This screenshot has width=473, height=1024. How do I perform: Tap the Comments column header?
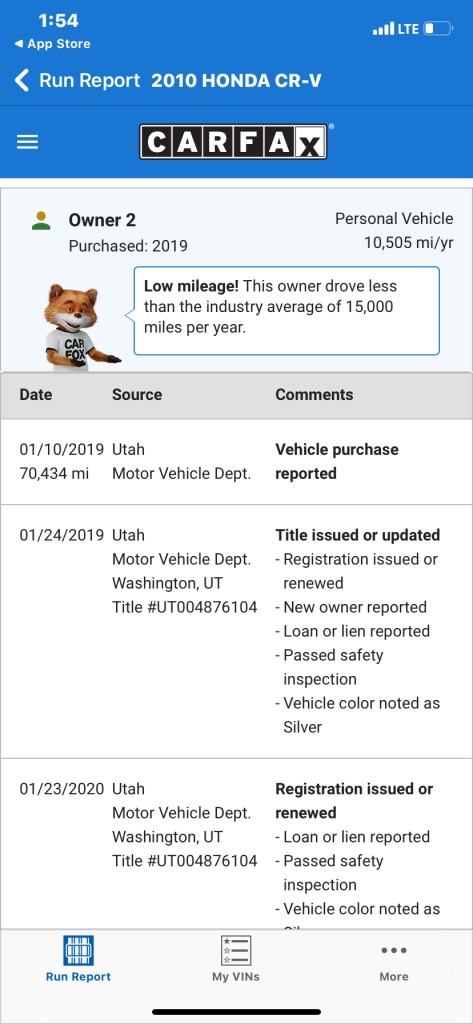[314, 394]
